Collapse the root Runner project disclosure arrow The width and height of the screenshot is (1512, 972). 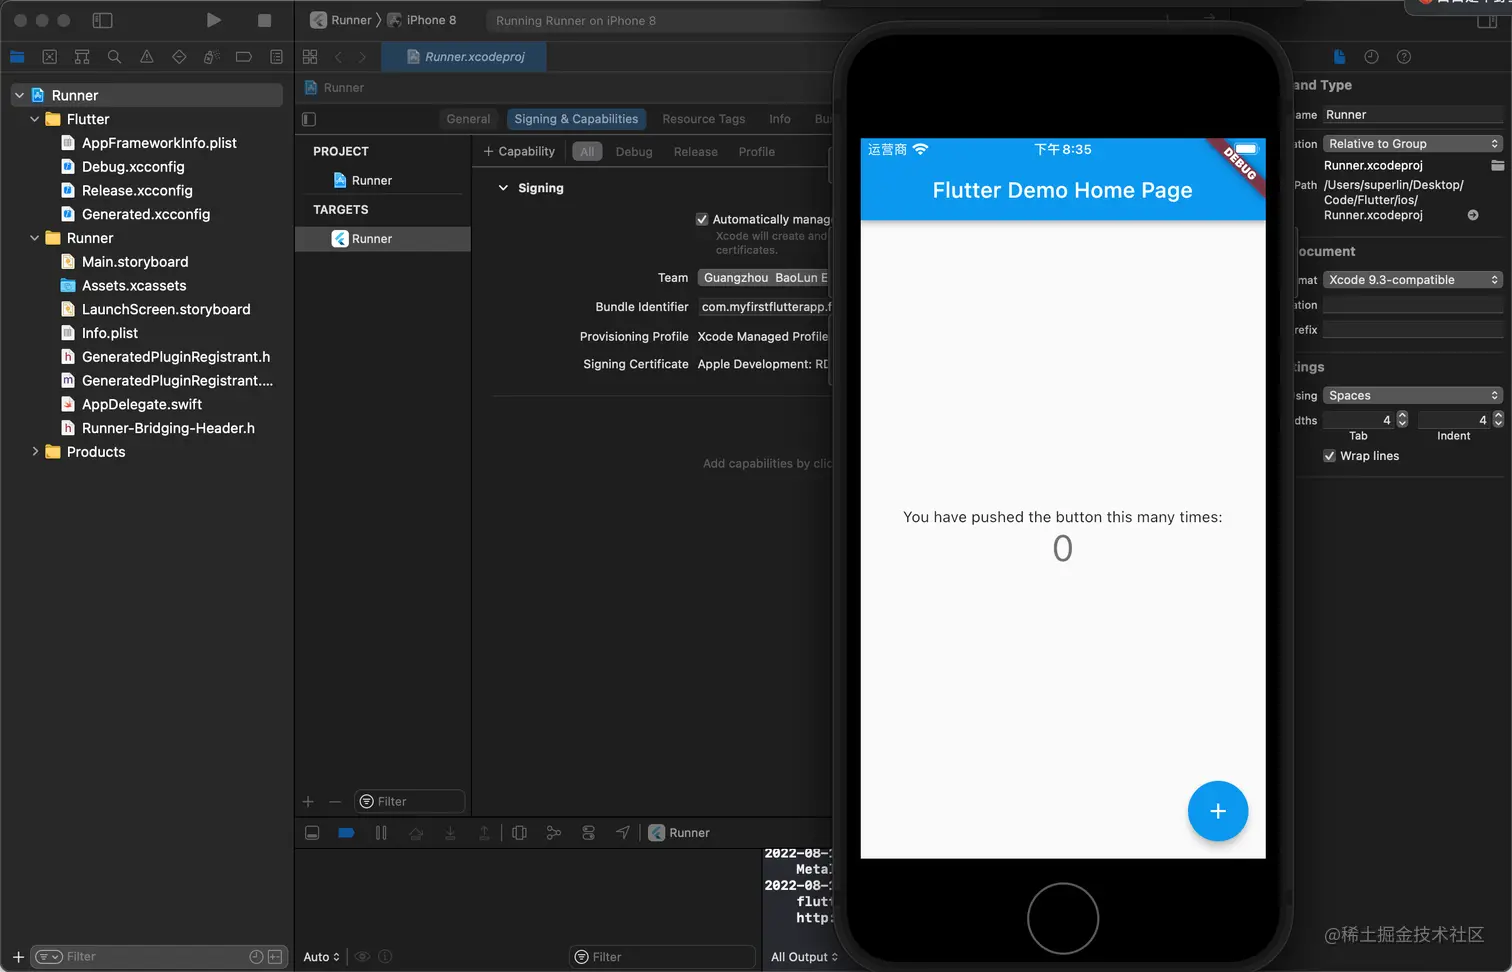[x=19, y=96]
